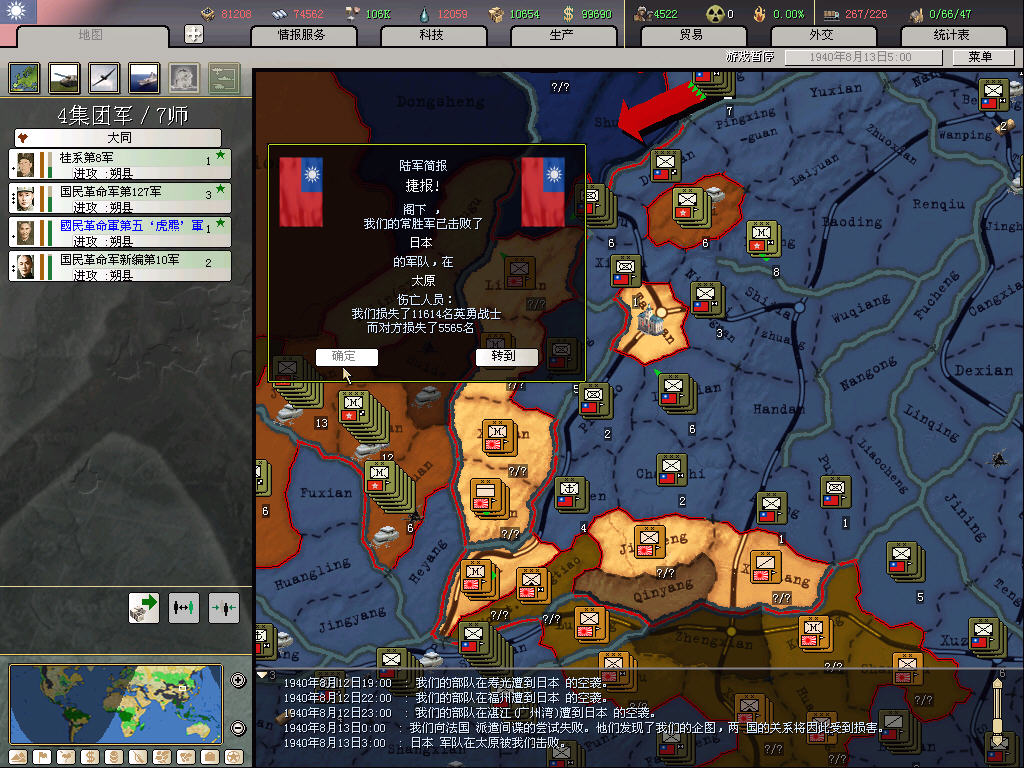This screenshot has height=768, width=1024.
Task: Click log entry dated 1940年8月12日19:00
Action: [x=446, y=682]
